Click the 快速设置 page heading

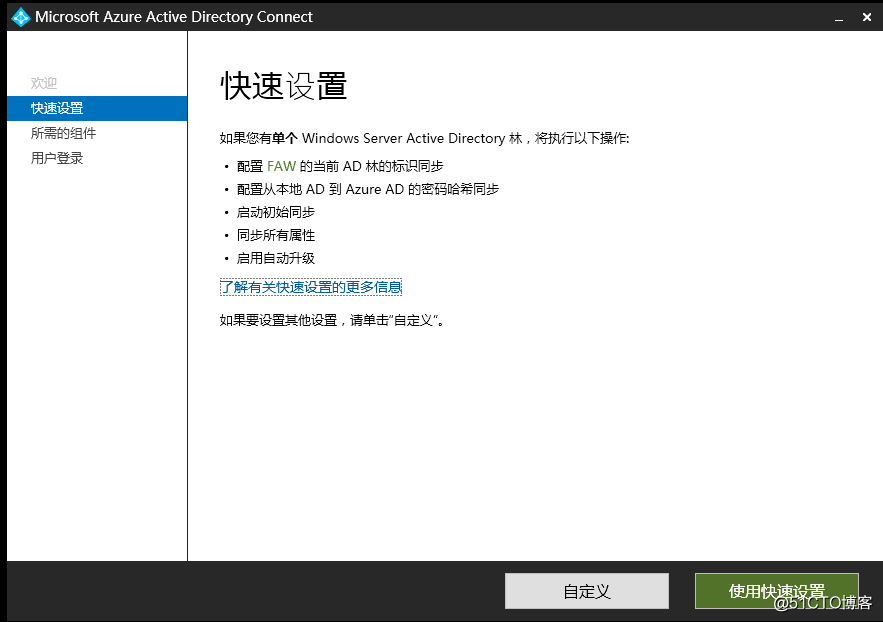click(283, 86)
